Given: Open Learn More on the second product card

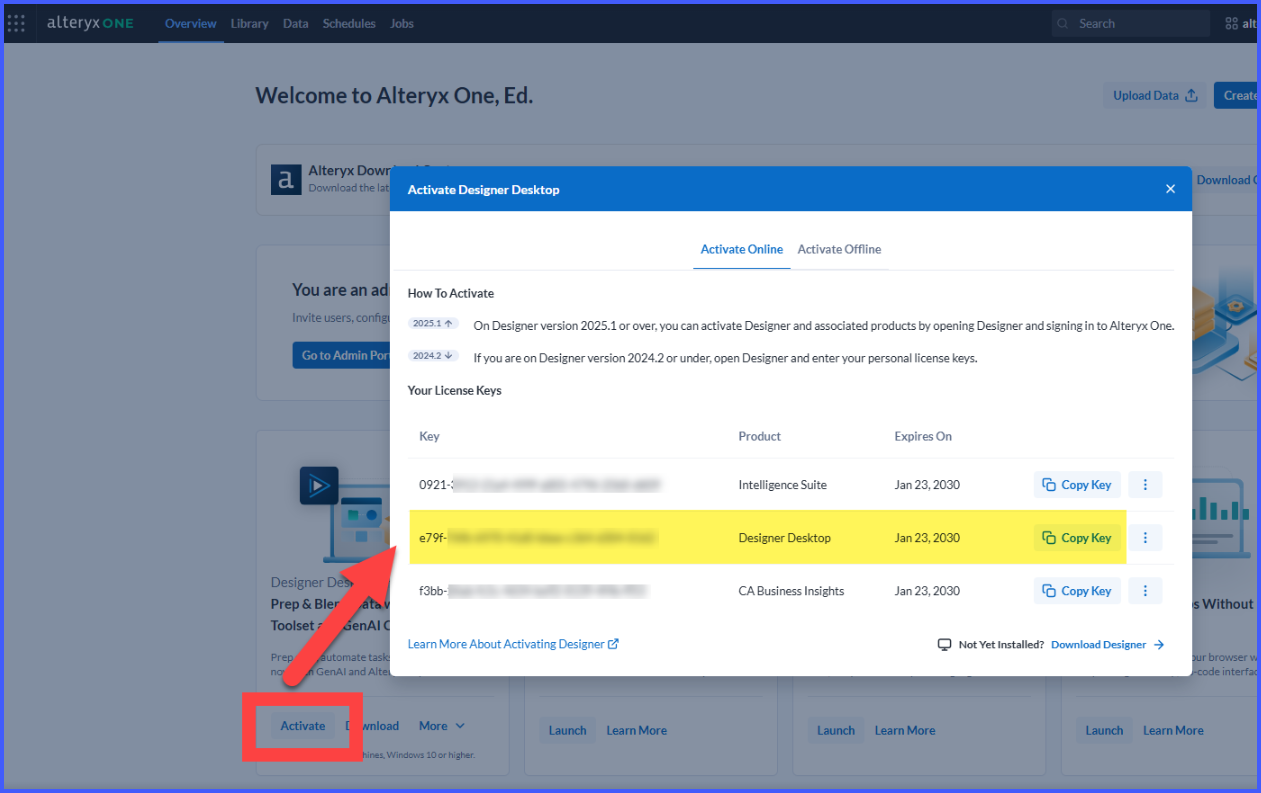Looking at the screenshot, I should 636,730.
